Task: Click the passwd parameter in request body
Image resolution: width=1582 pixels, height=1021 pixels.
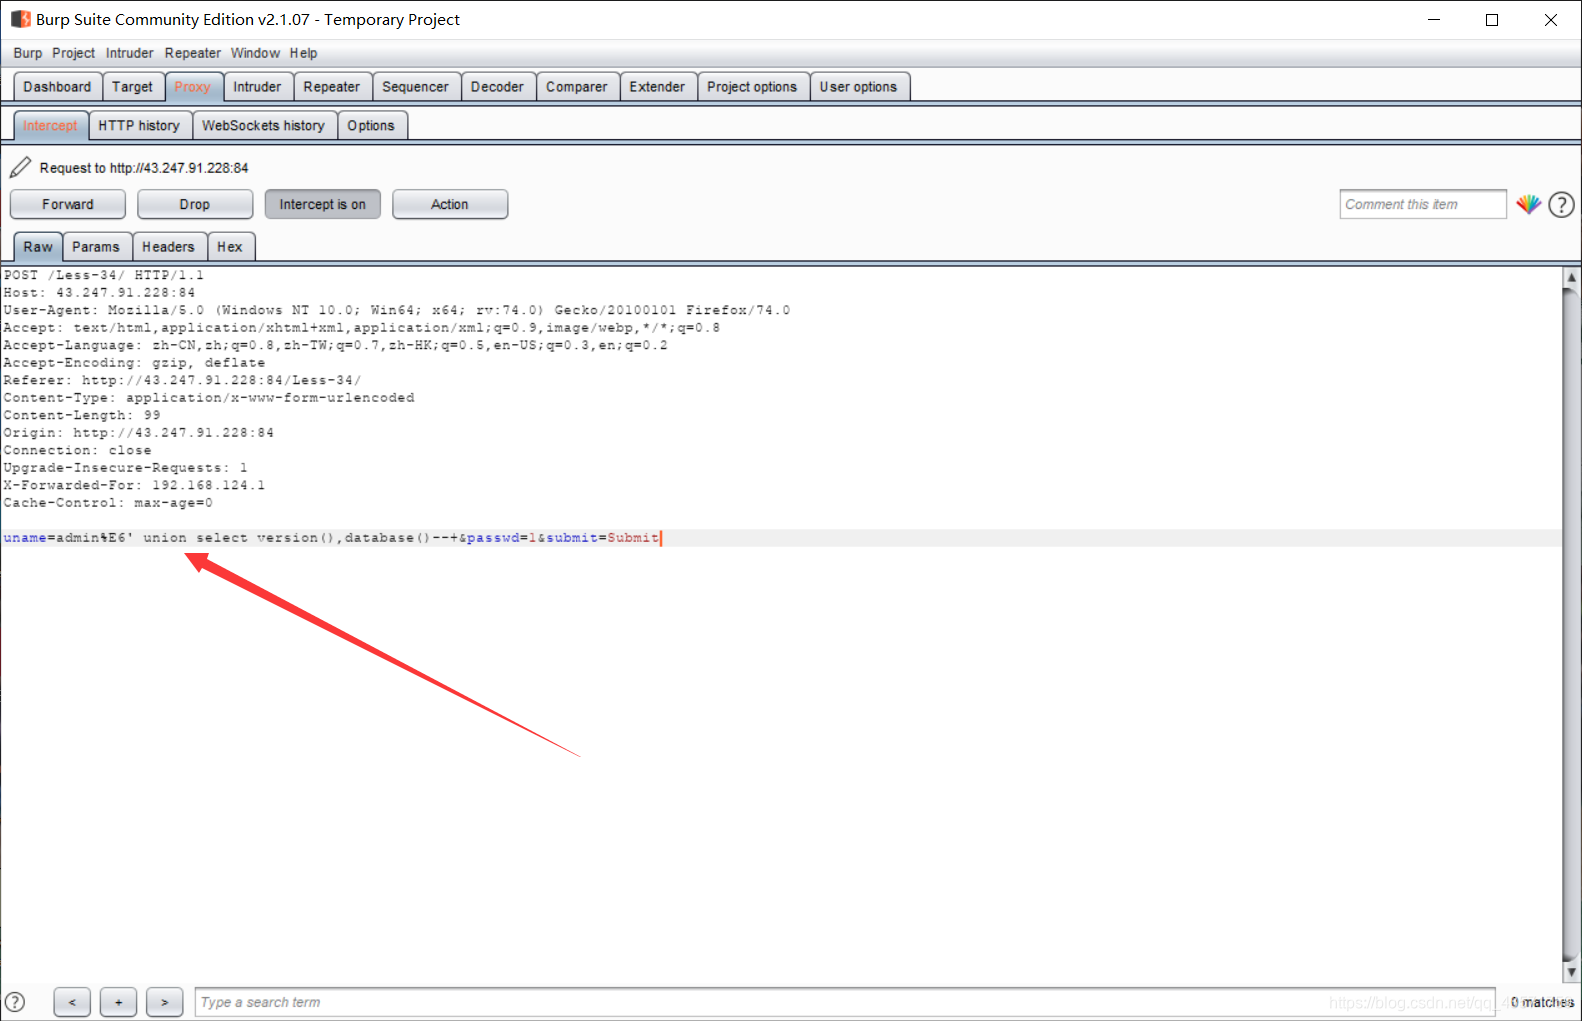Action: pyautogui.click(x=493, y=538)
